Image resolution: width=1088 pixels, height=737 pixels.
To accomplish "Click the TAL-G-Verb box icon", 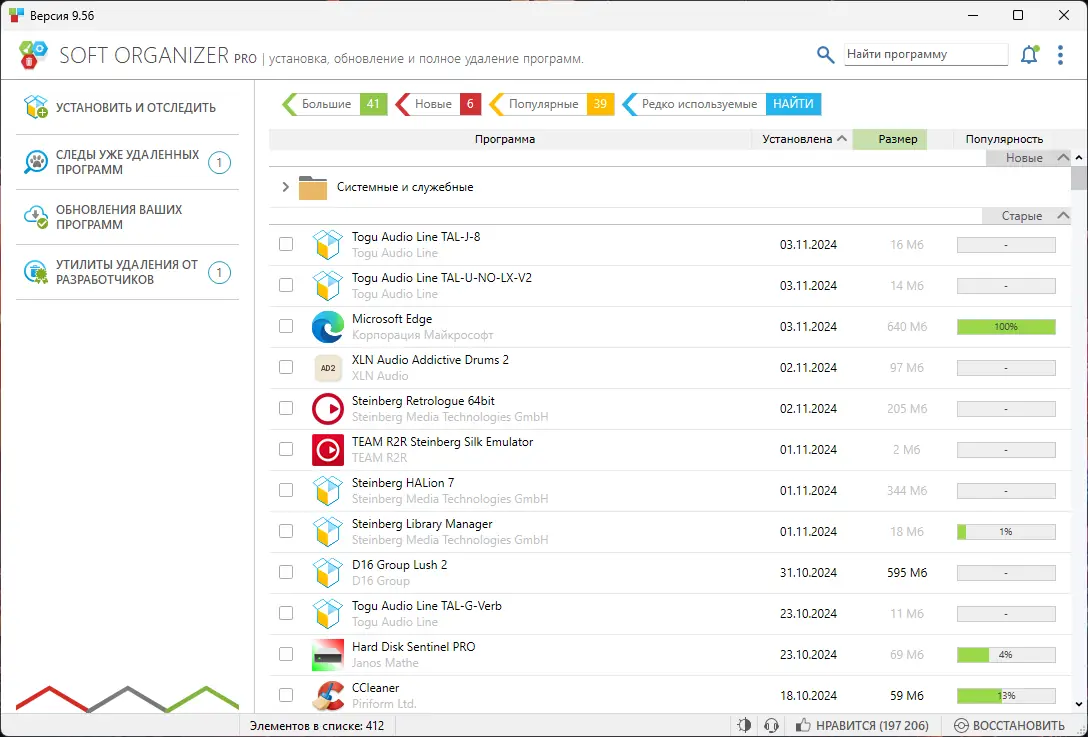I will (x=328, y=613).
